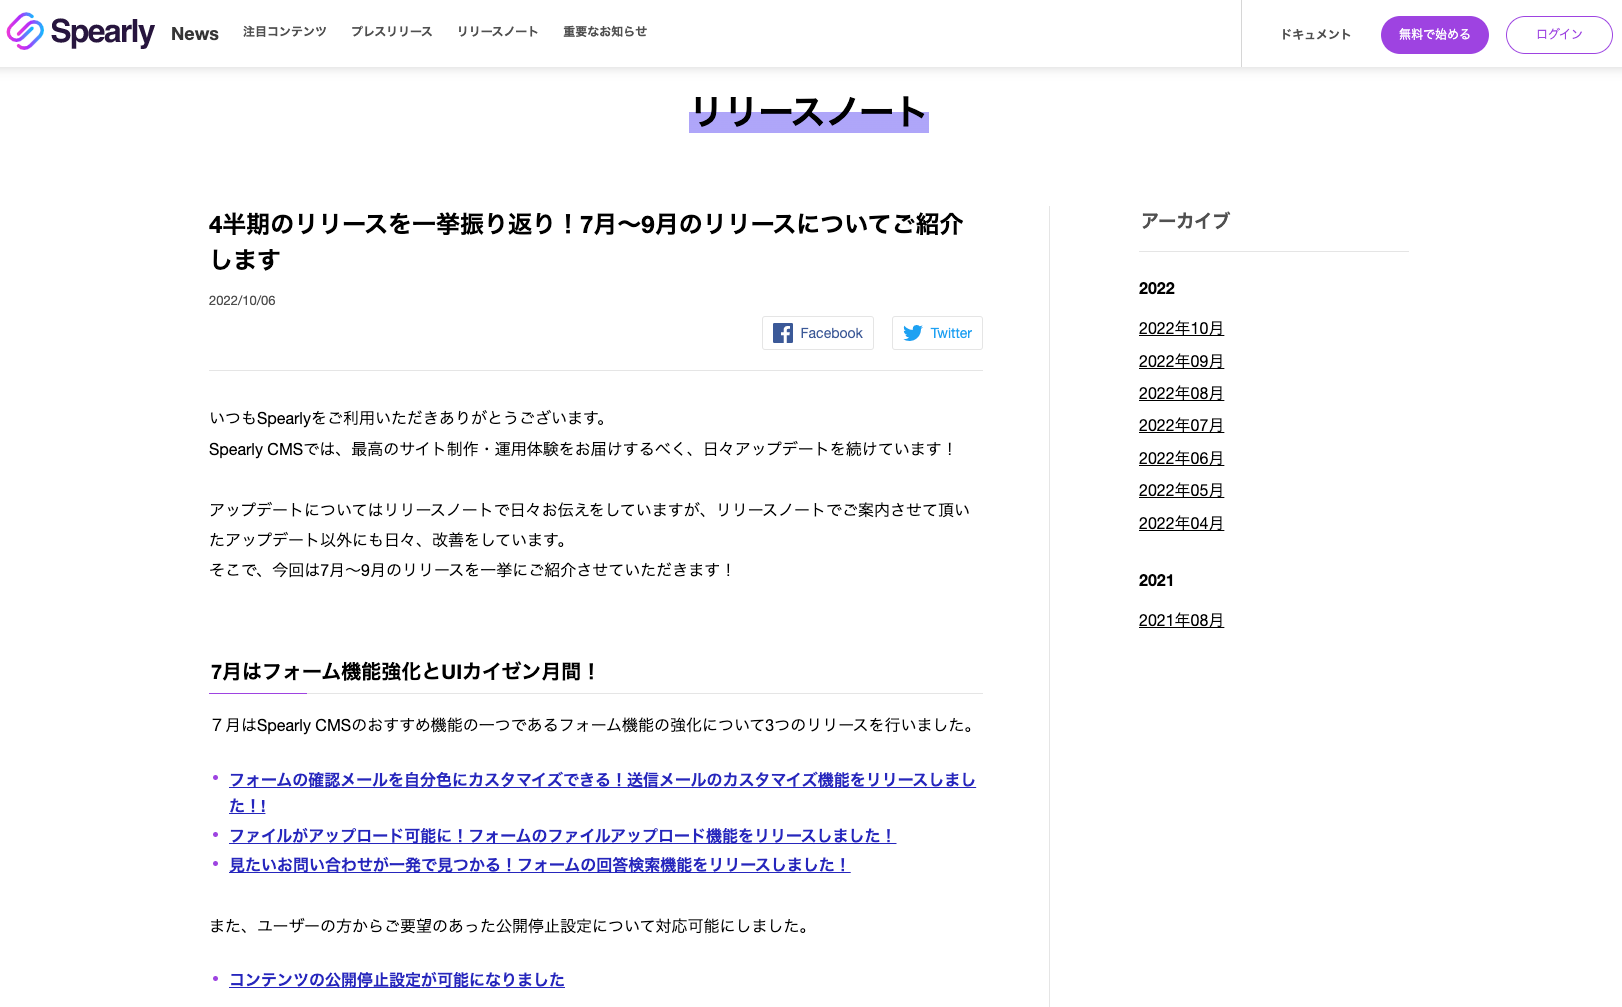Click the リリースノート page heading
The image size is (1622, 1007).
(809, 112)
